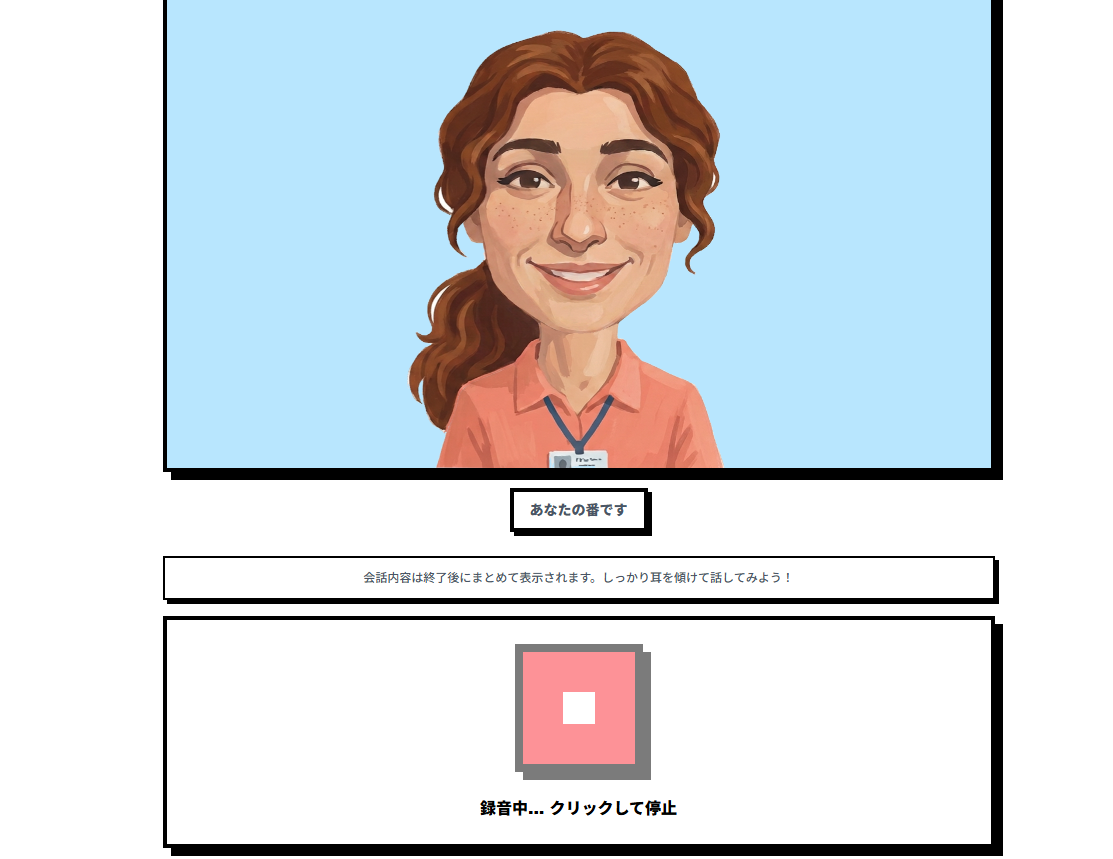Click the blank area left of the stop button

341,710
